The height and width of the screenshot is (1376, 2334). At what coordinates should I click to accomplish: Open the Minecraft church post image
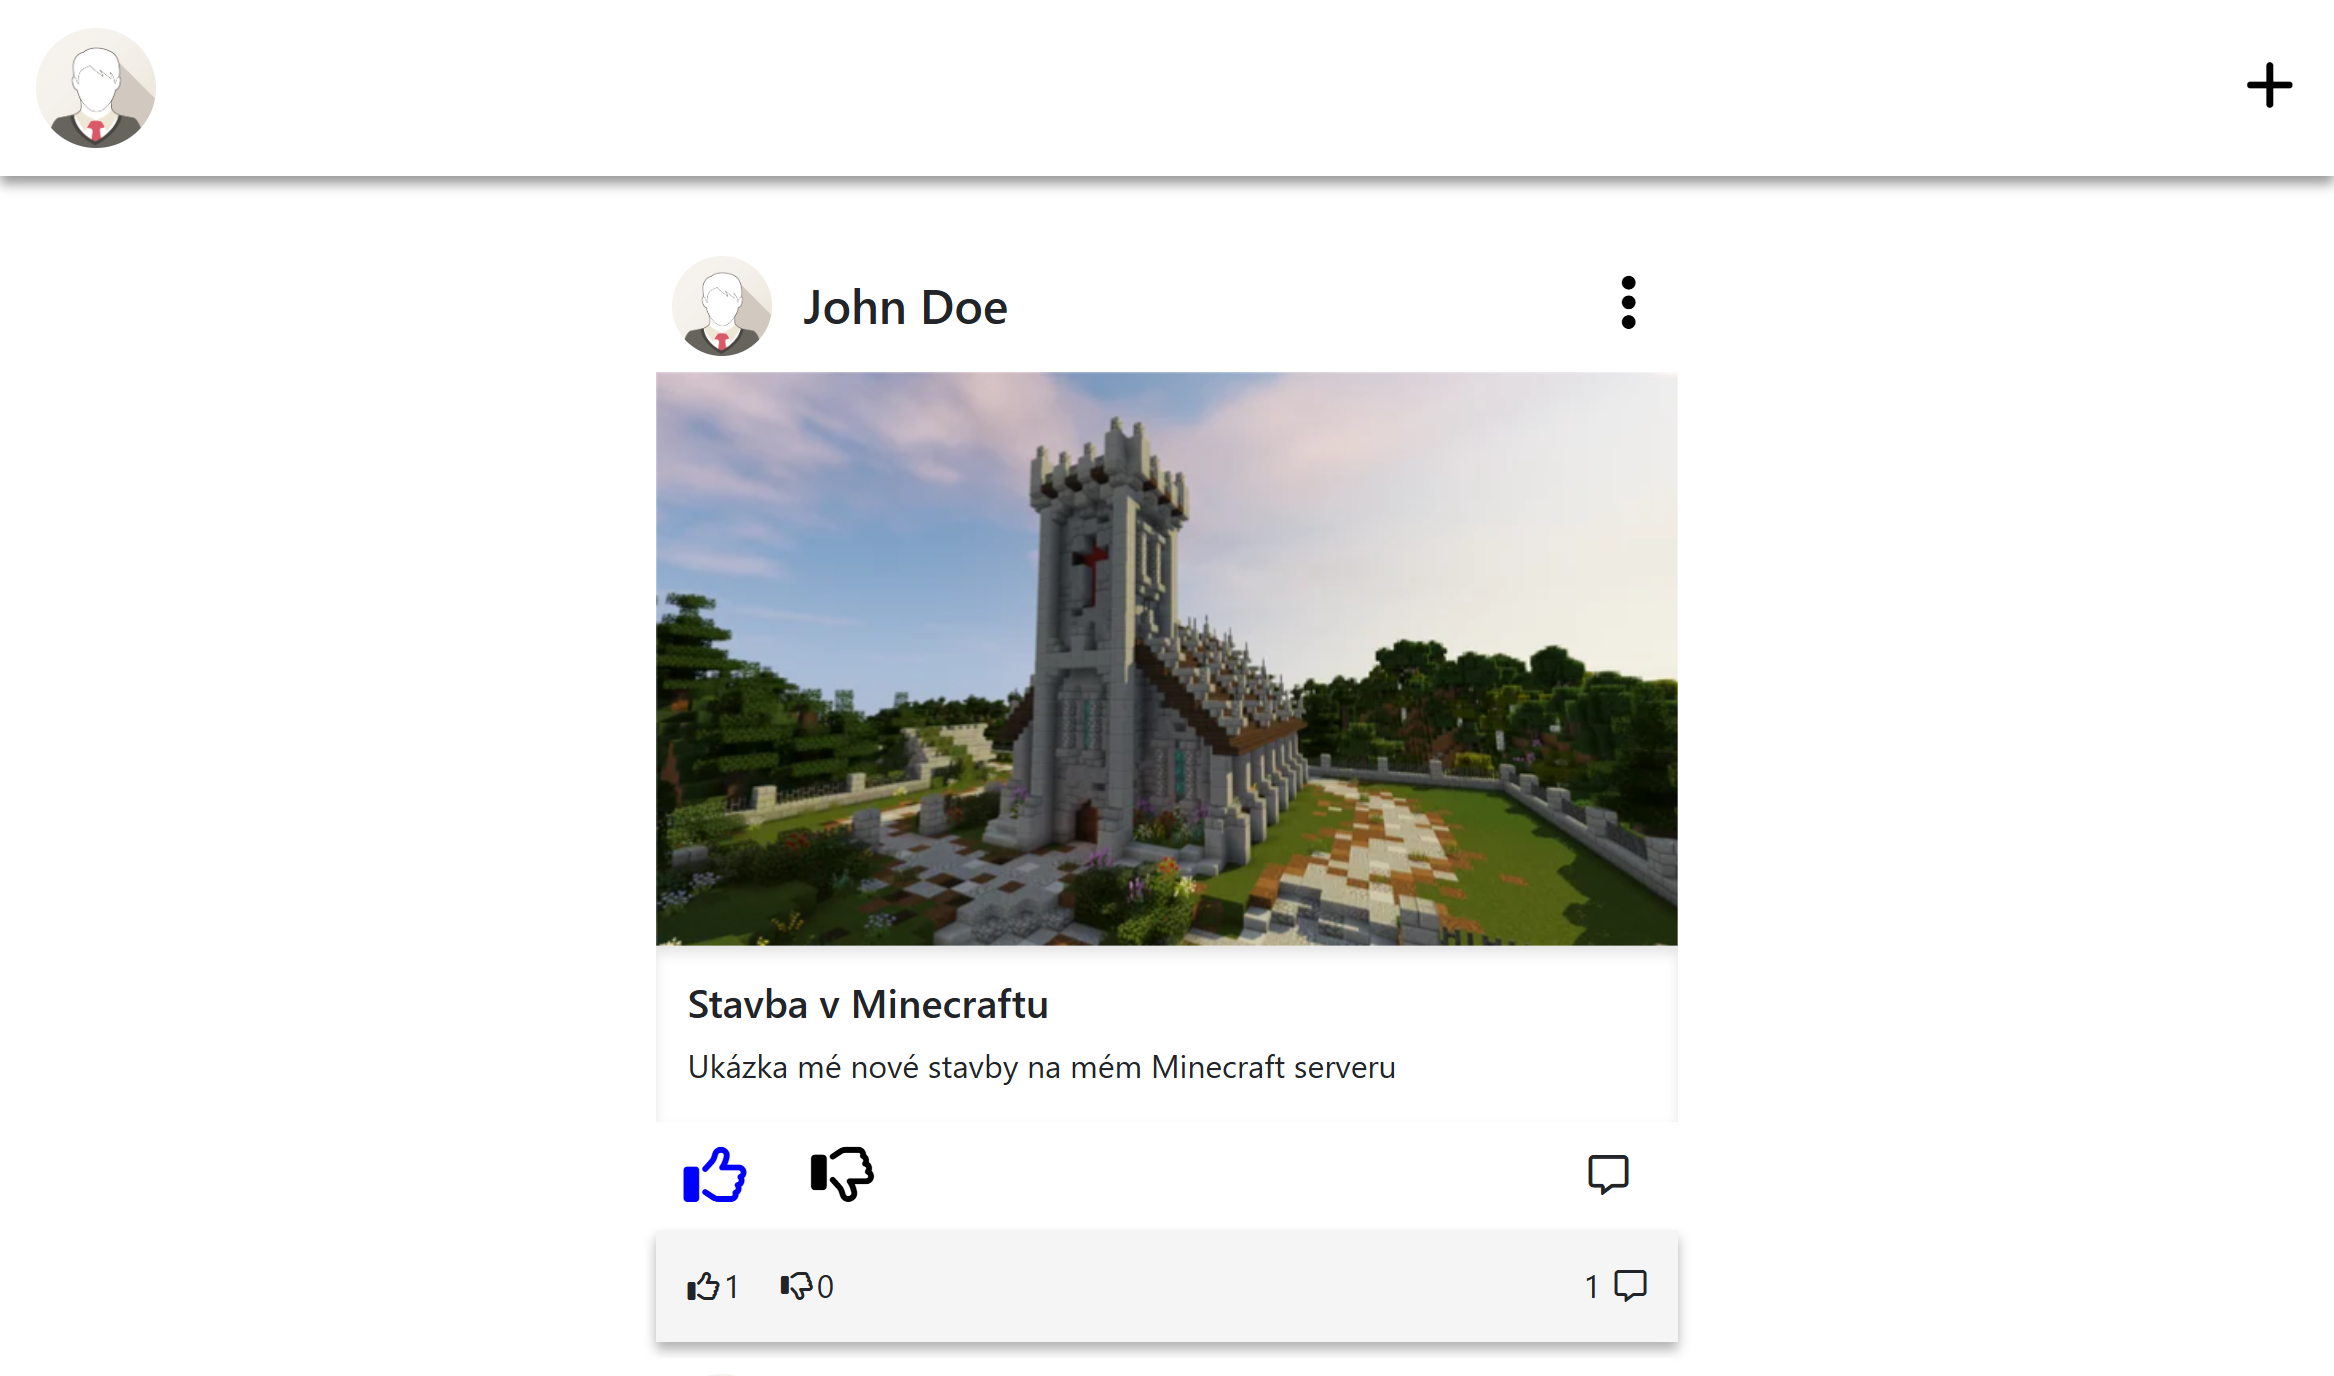coord(1166,659)
